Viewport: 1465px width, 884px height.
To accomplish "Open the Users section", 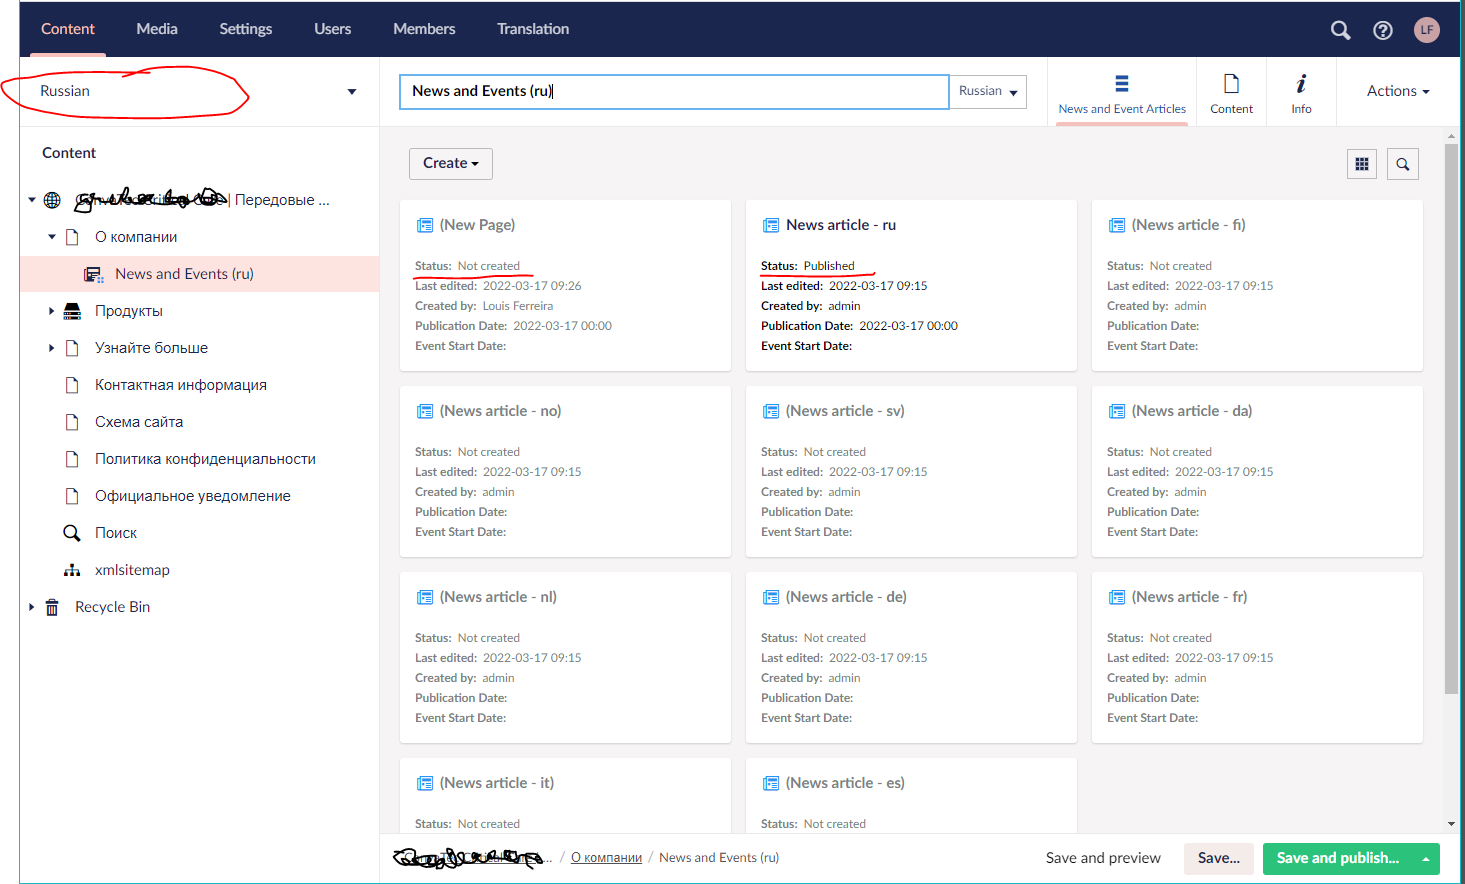I will click(333, 29).
